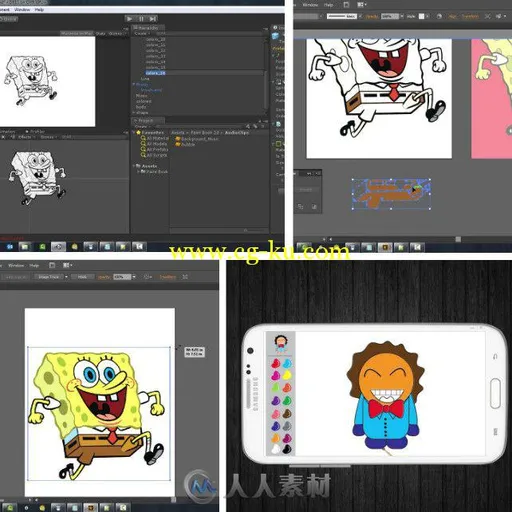
Task: Expand the shape object in Hierarchy
Action: click(134, 113)
